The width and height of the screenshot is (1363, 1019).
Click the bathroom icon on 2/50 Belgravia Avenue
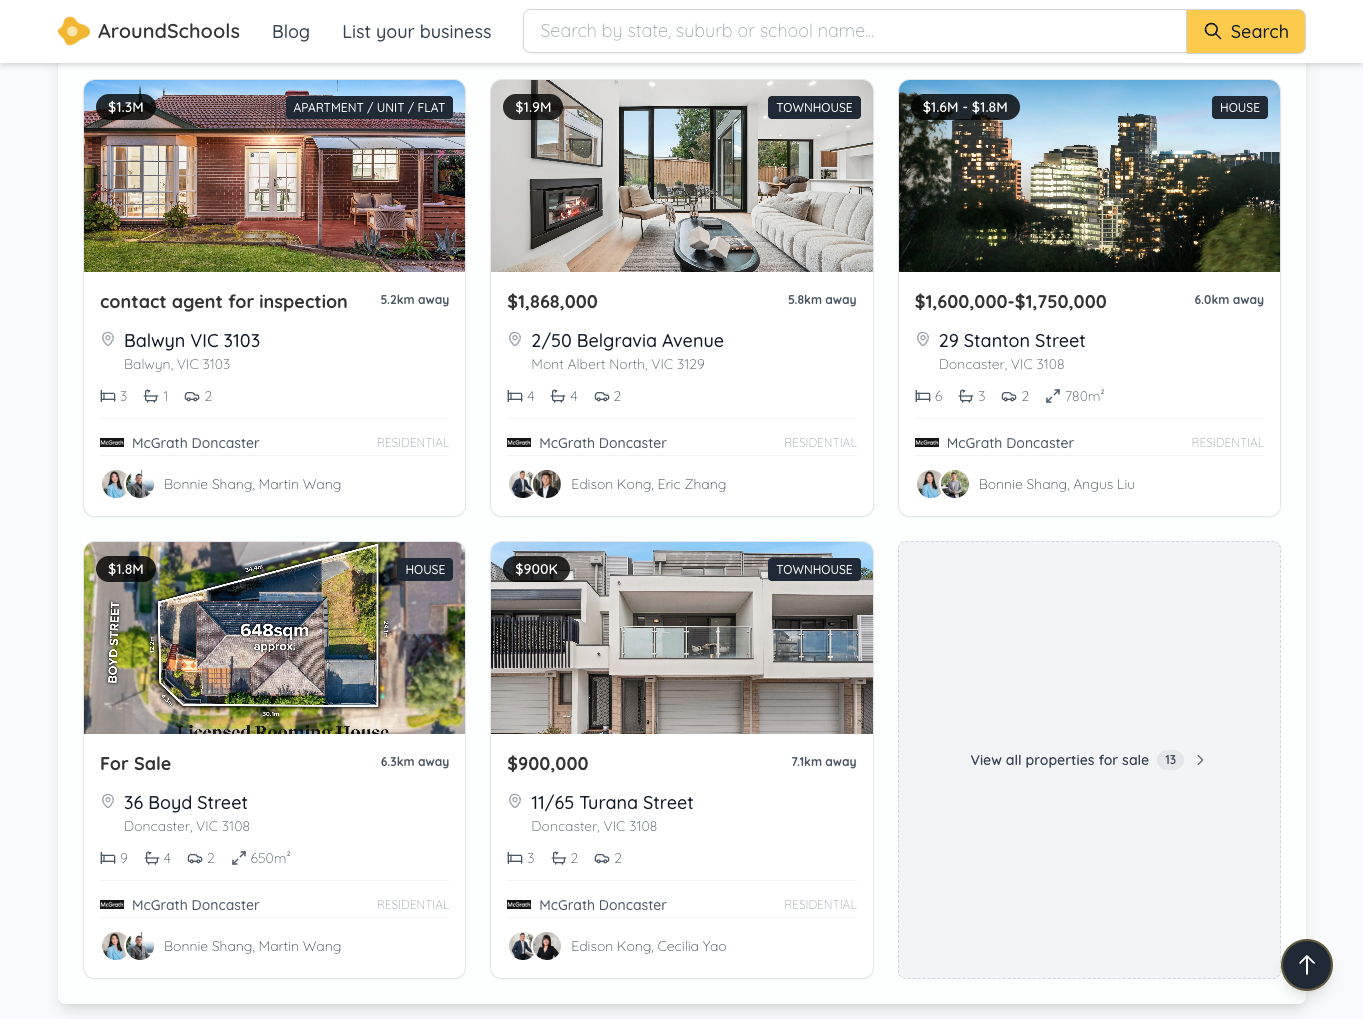coord(557,395)
